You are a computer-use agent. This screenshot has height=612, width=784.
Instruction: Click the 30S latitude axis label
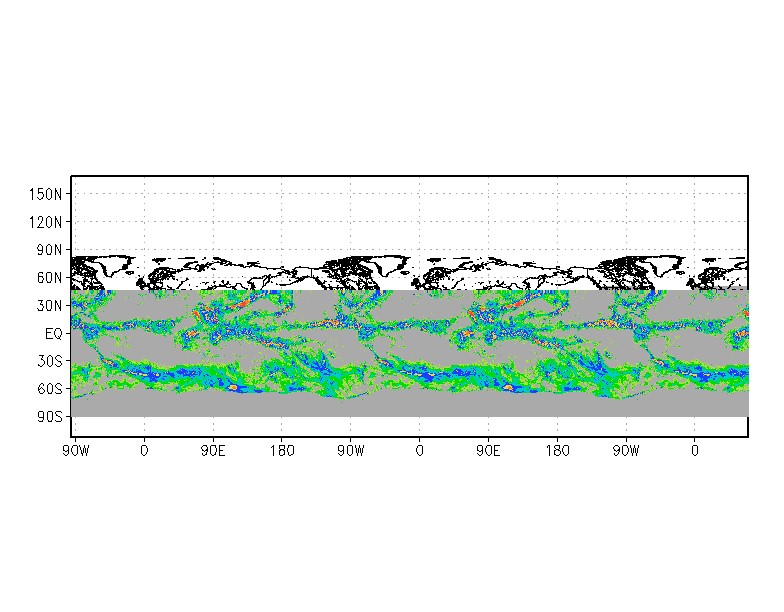coord(52,360)
